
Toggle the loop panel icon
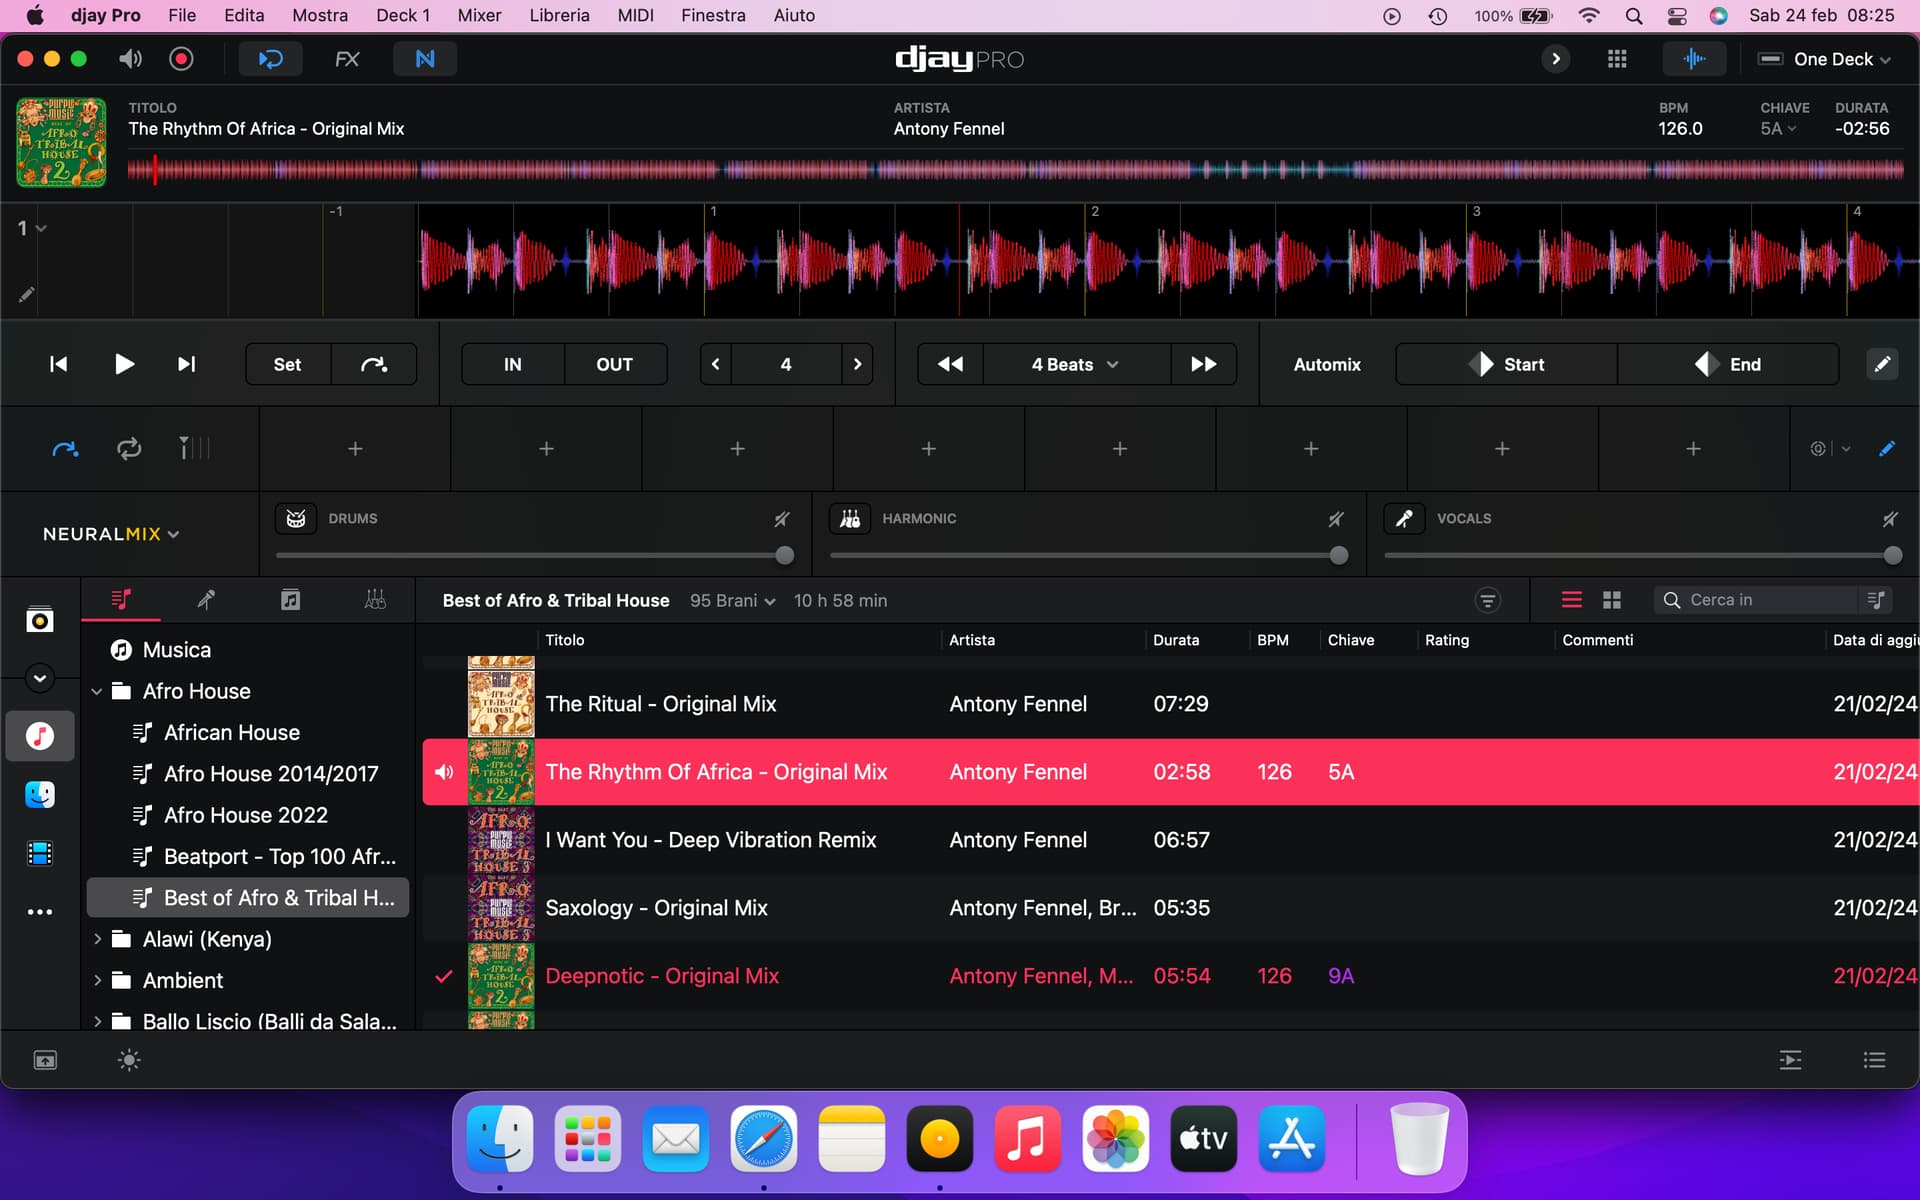(x=271, y=59)
